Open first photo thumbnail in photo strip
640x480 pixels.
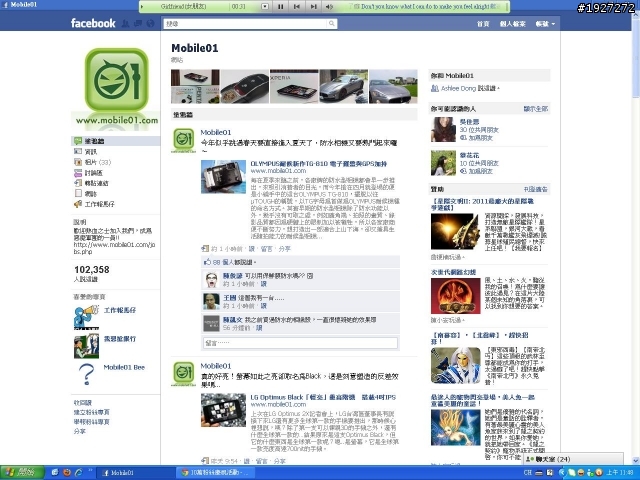[x=195, y=86]
